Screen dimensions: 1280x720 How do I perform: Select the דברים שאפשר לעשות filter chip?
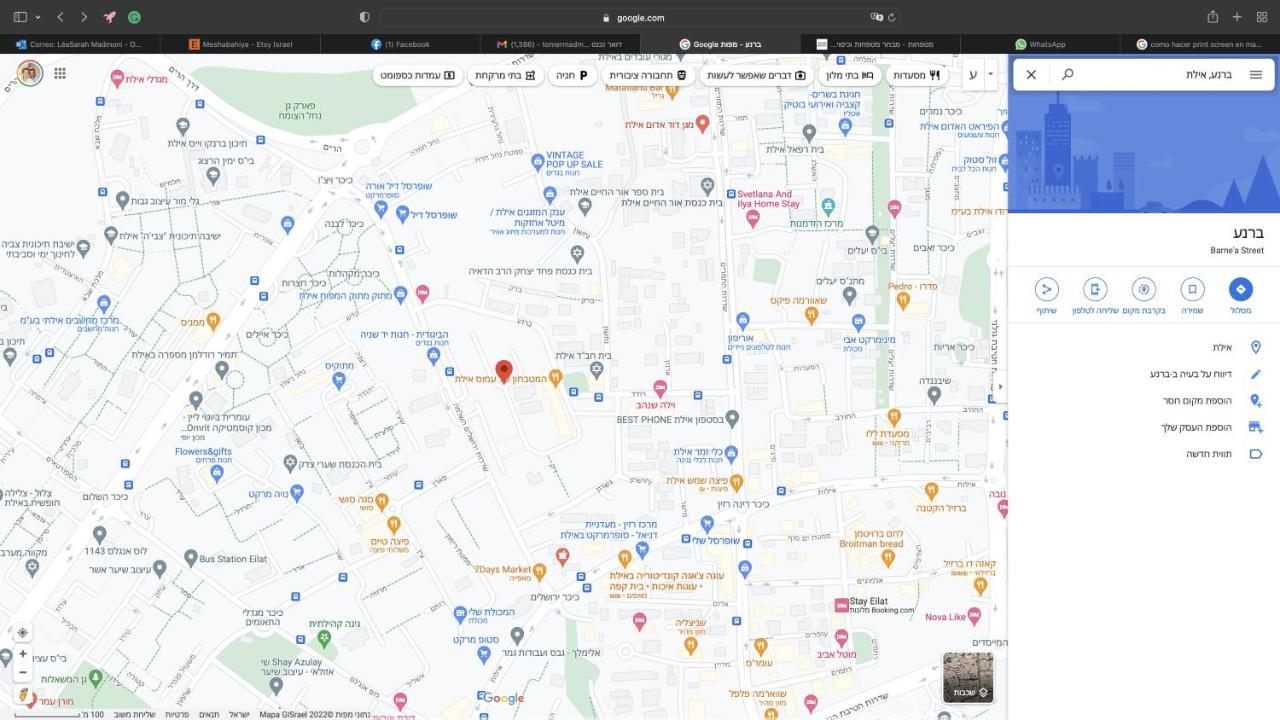tap(757, 75)
